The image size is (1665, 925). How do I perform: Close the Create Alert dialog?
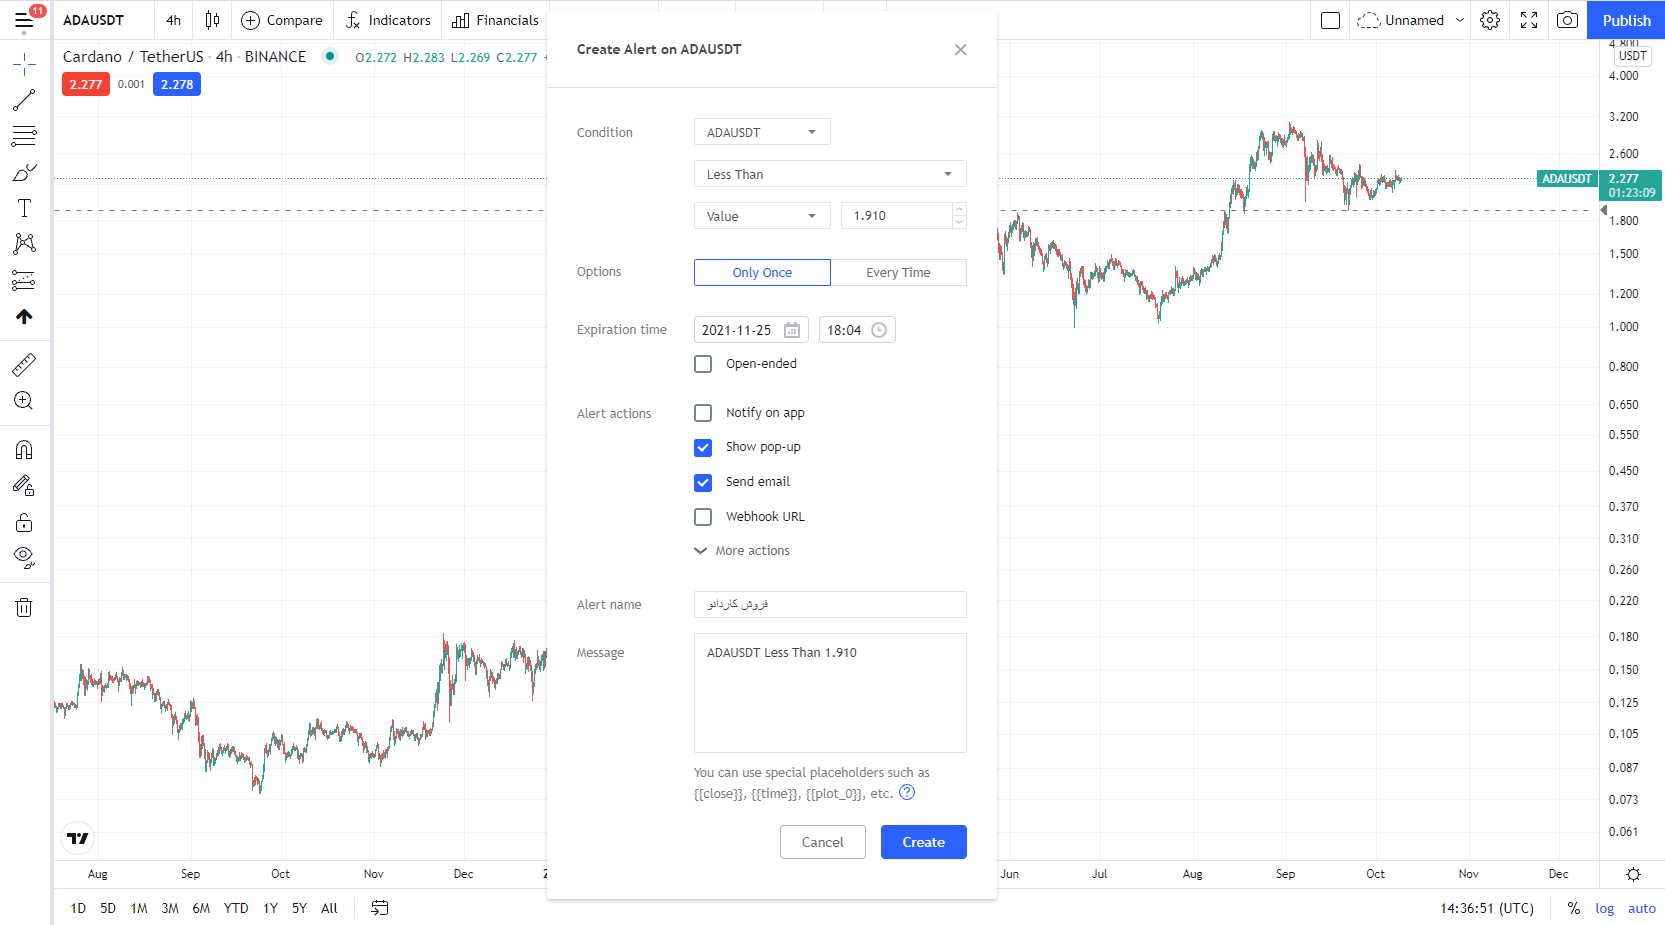tap(960, 50)
